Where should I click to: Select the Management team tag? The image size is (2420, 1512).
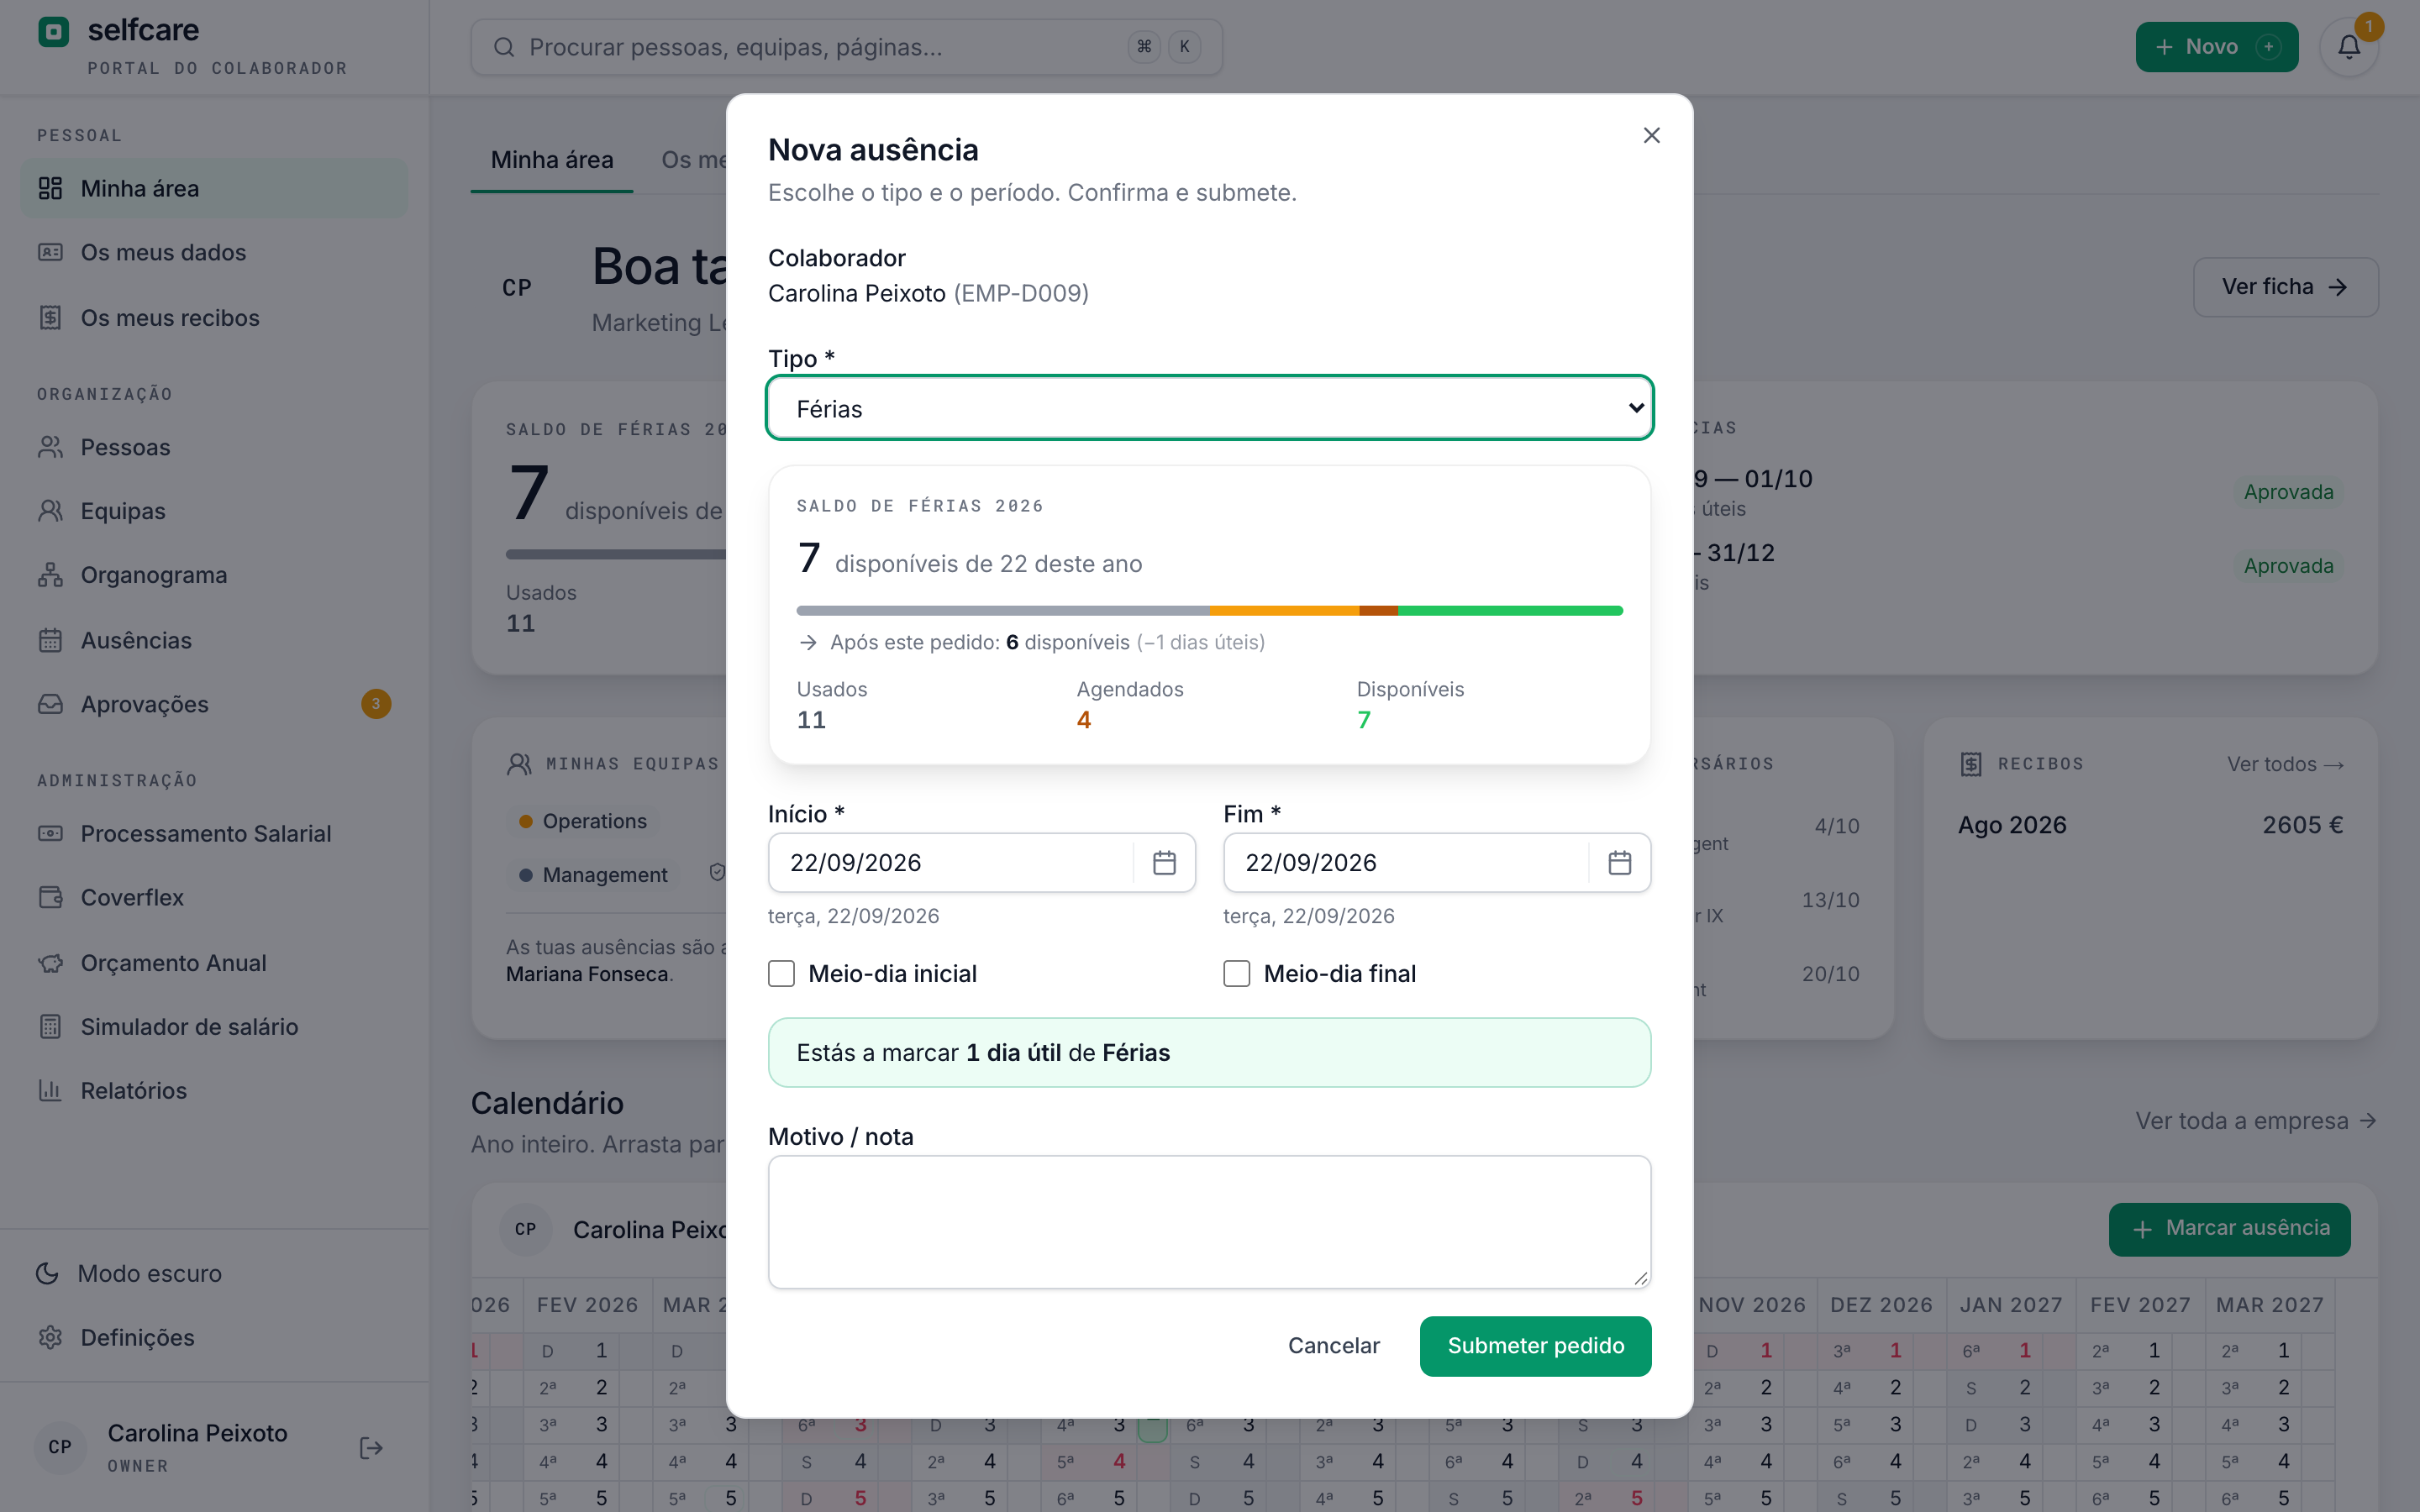coord(593,875)
